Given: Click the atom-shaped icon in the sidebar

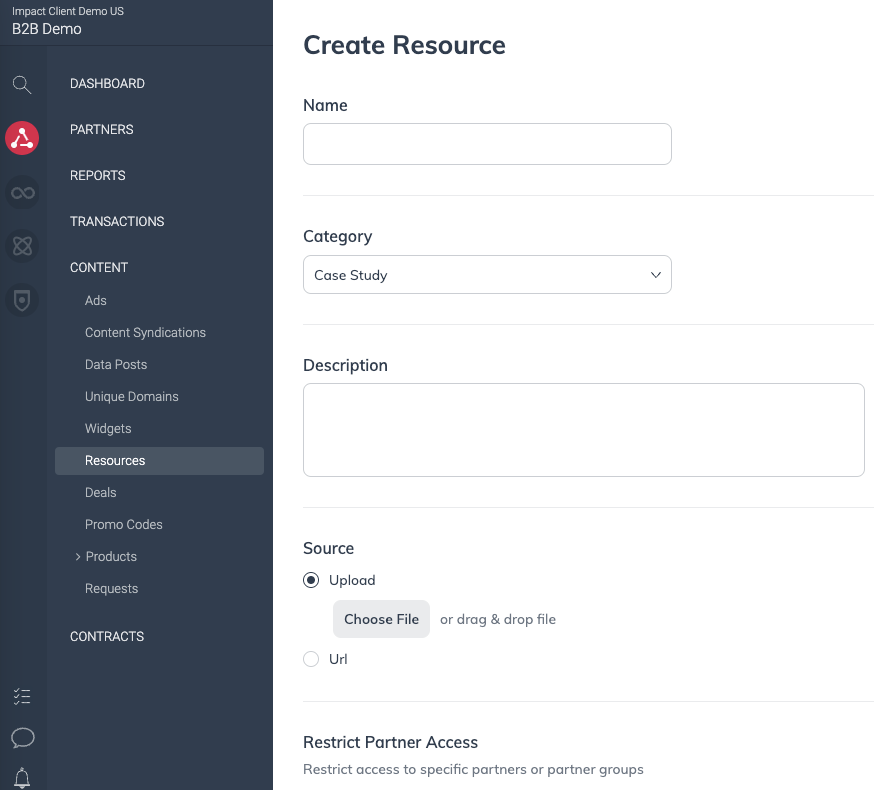Looking at the screenshot, I should (22, 246).
